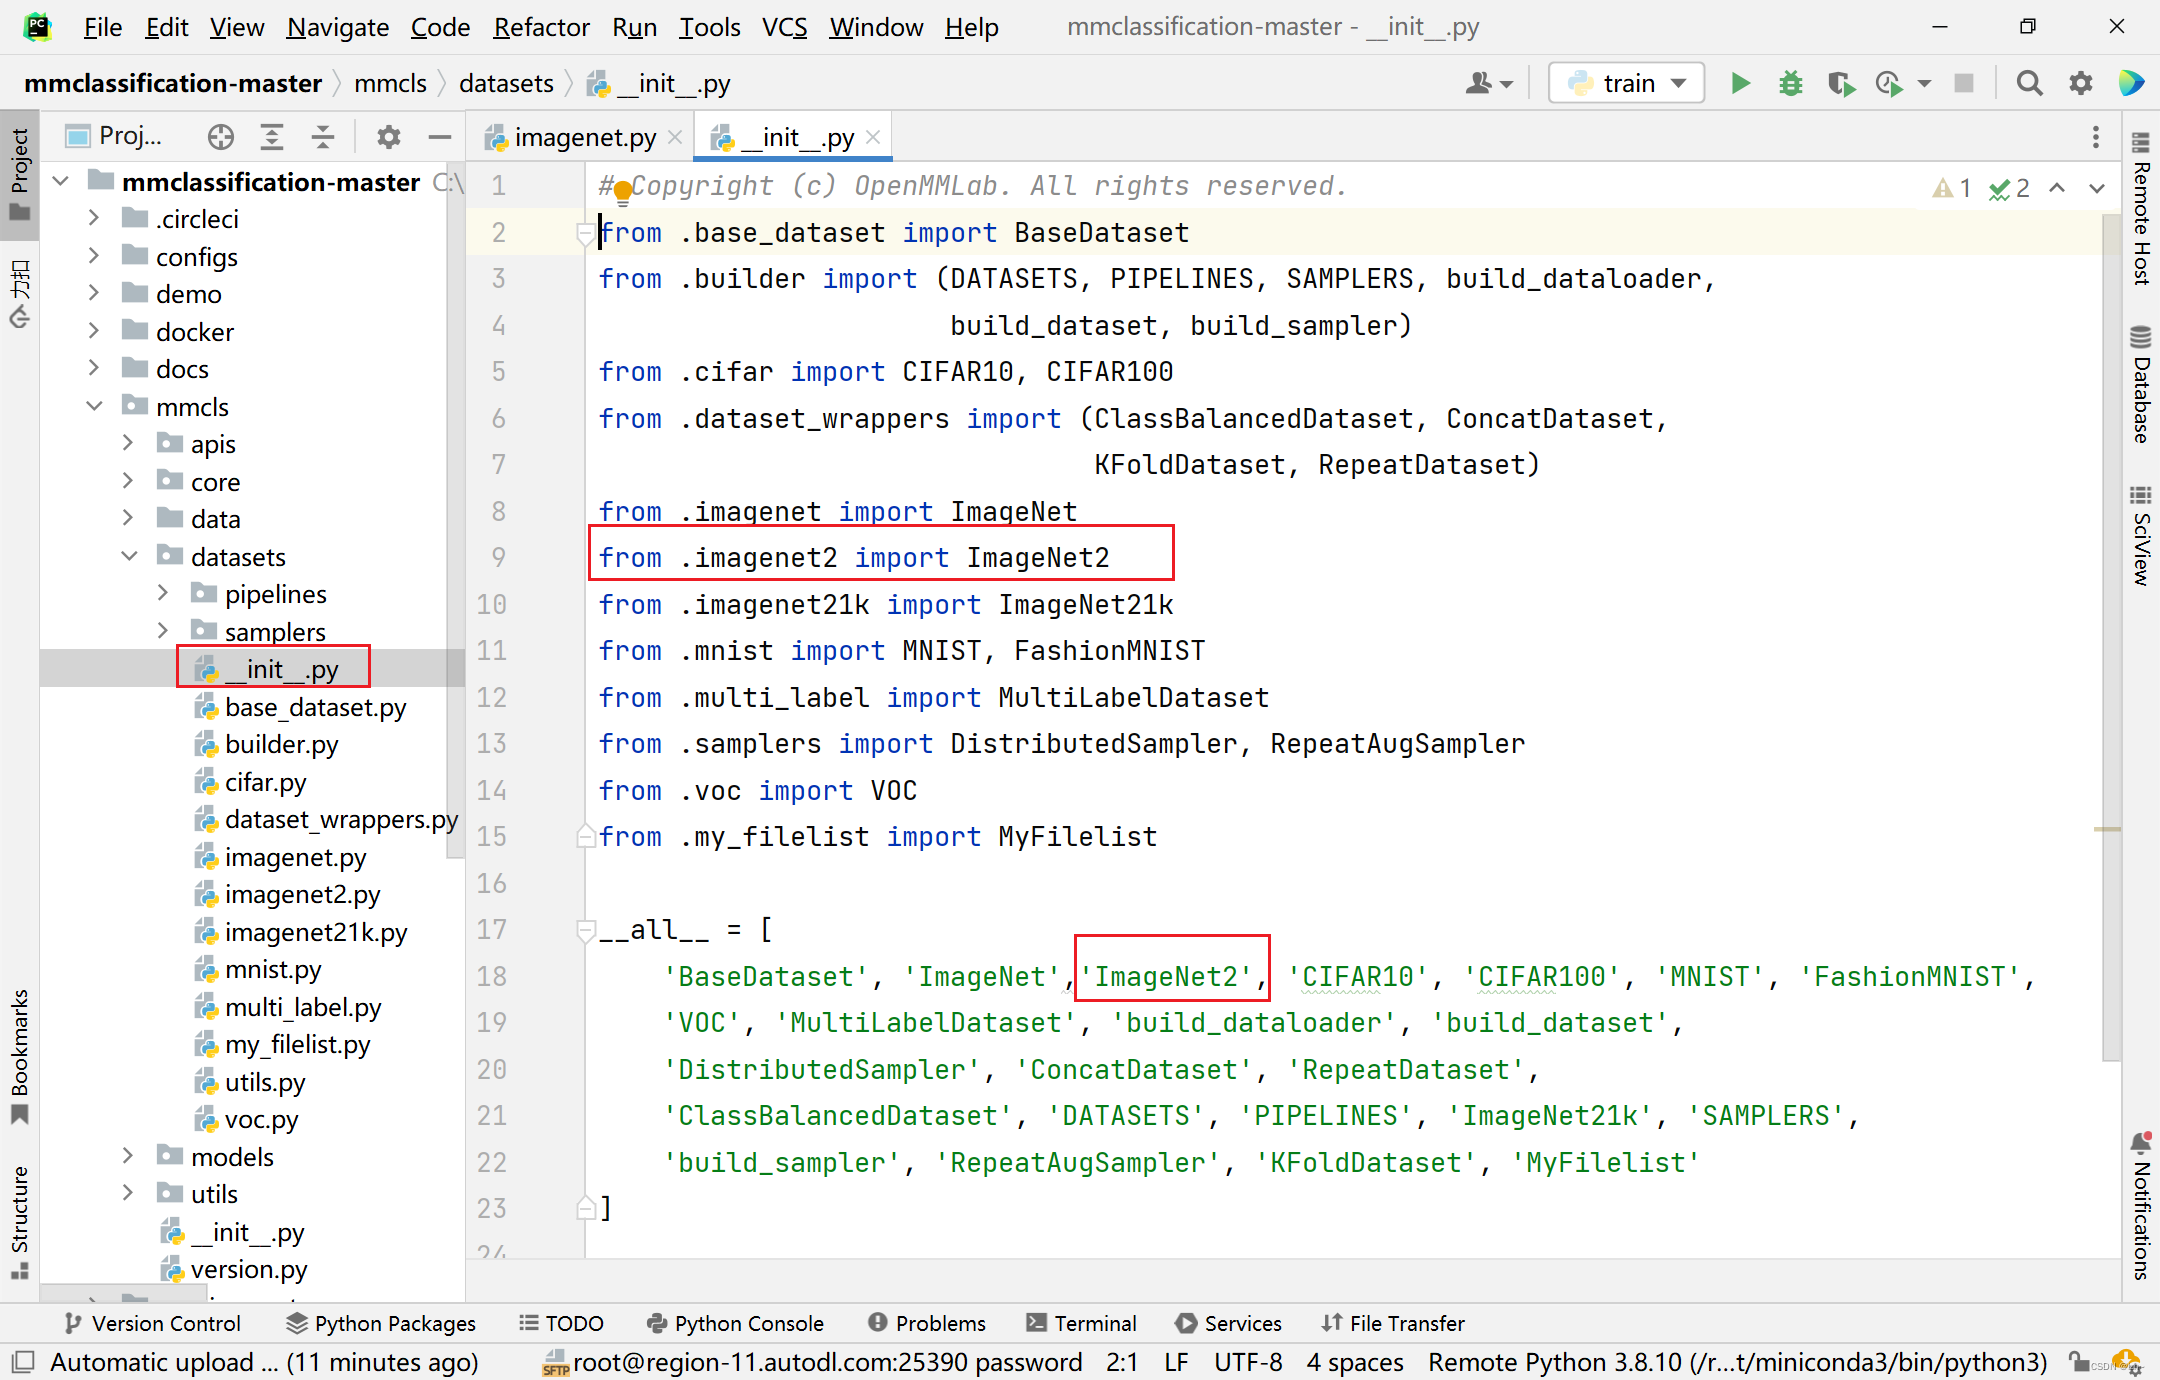Select my_filelist.py in project tree
This screenshot has height=1380, width=2160.
[x=297, y=1044]
